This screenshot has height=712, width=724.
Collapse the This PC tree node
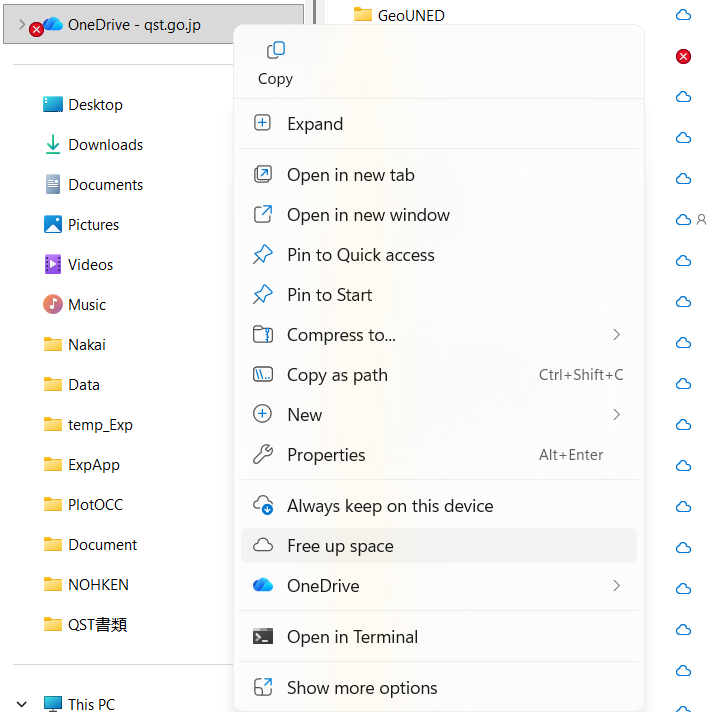coord(21,704)
